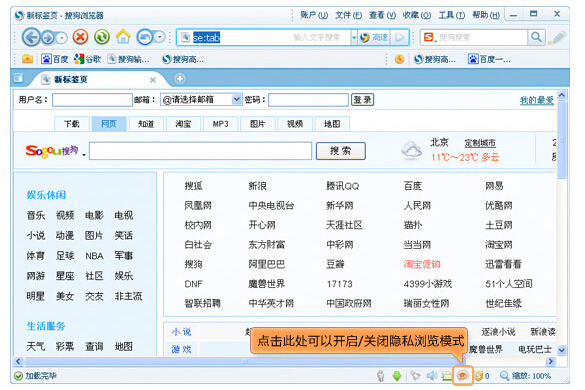Open the 百度一... bookmark on the right

tap(489, 59)
